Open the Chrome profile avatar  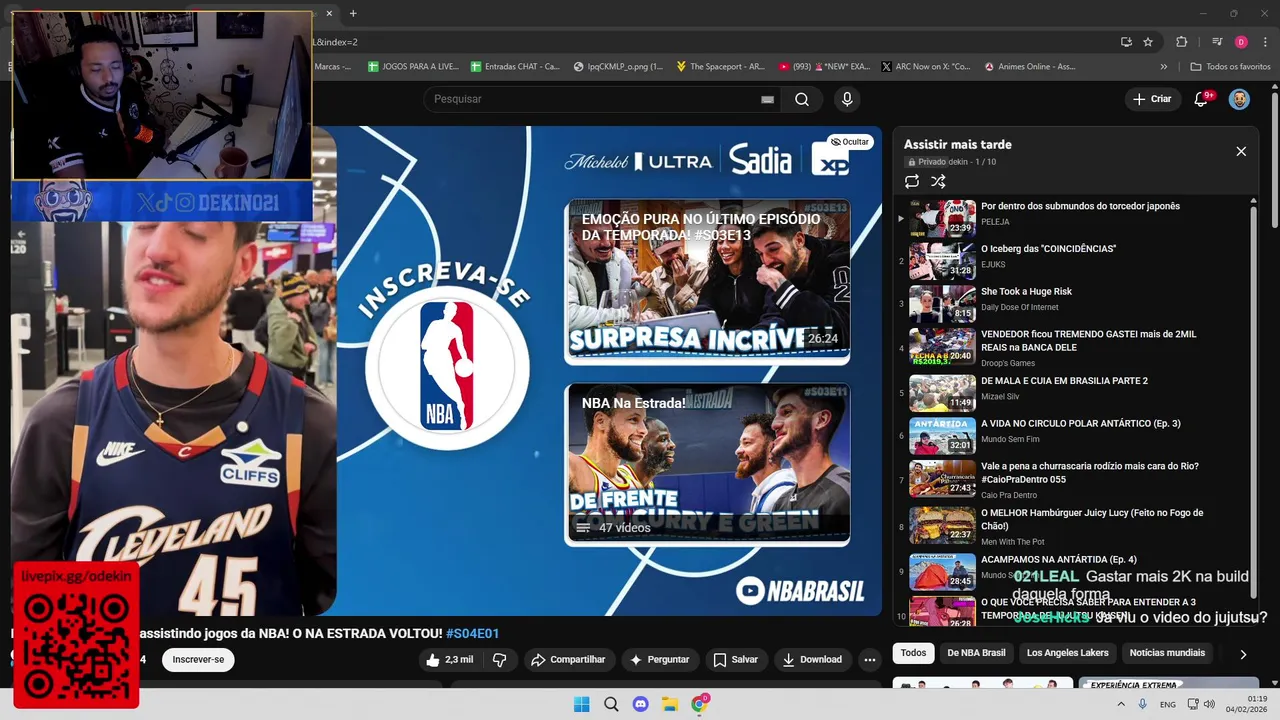point(1241,42)
